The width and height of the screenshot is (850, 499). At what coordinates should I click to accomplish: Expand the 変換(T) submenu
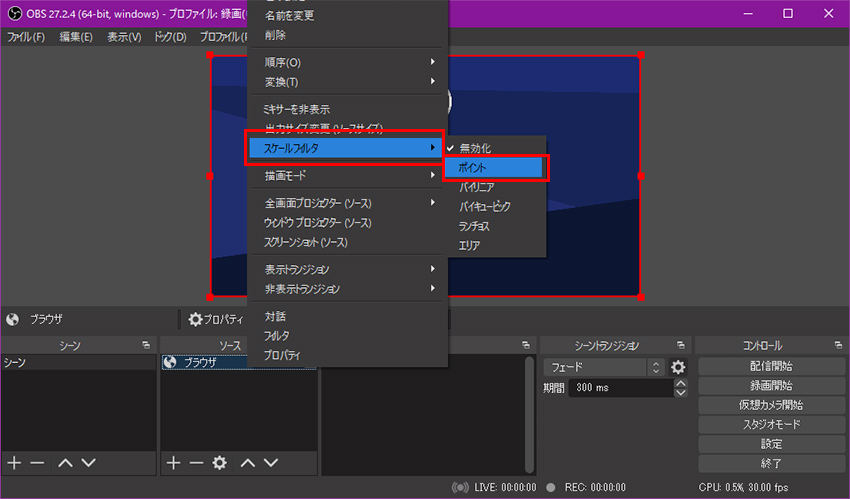(x=345, y=82)
